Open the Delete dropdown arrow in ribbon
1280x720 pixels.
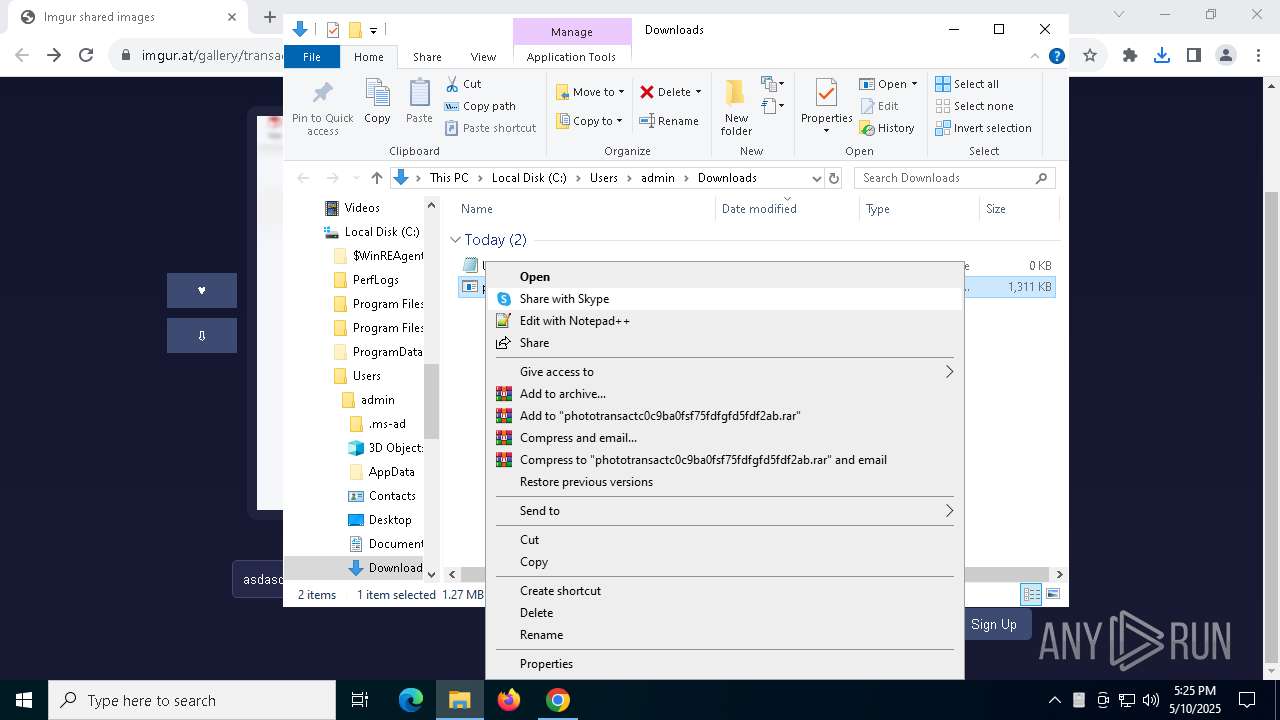click(x=698, y=92)
